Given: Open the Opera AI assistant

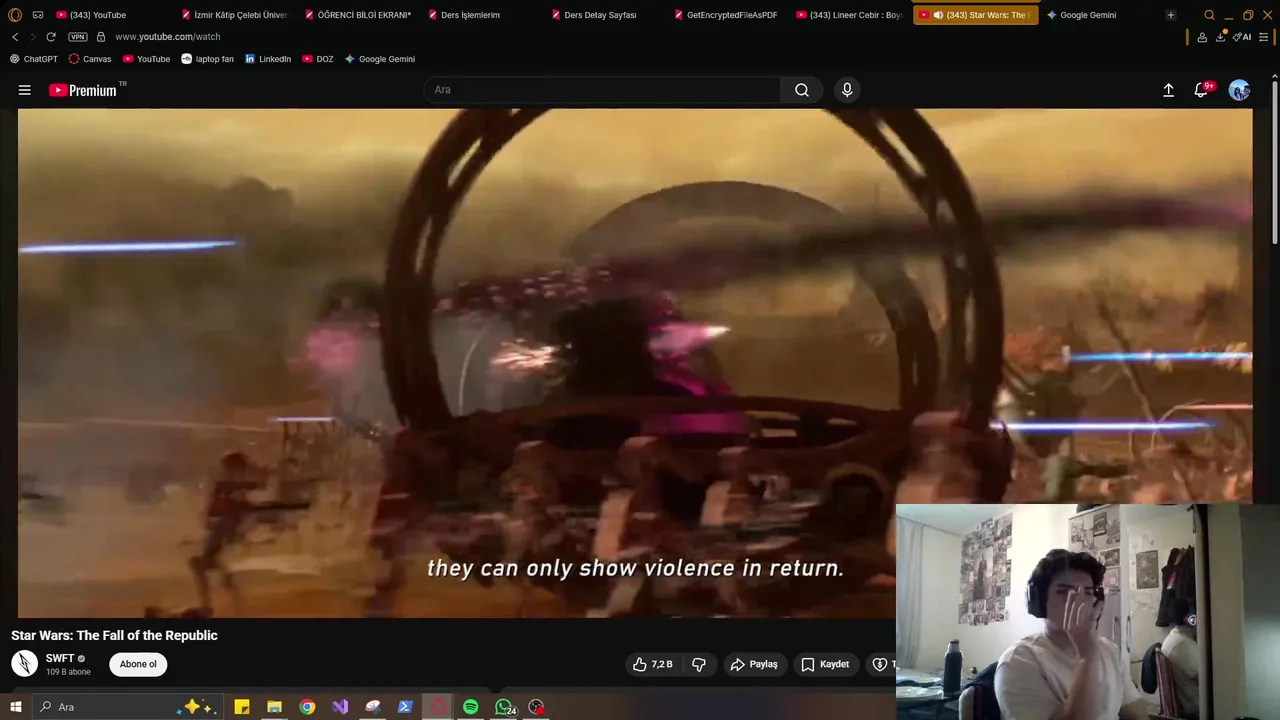Looking at the screenshot, I should pyautogui.click(x=1243, y=37).
